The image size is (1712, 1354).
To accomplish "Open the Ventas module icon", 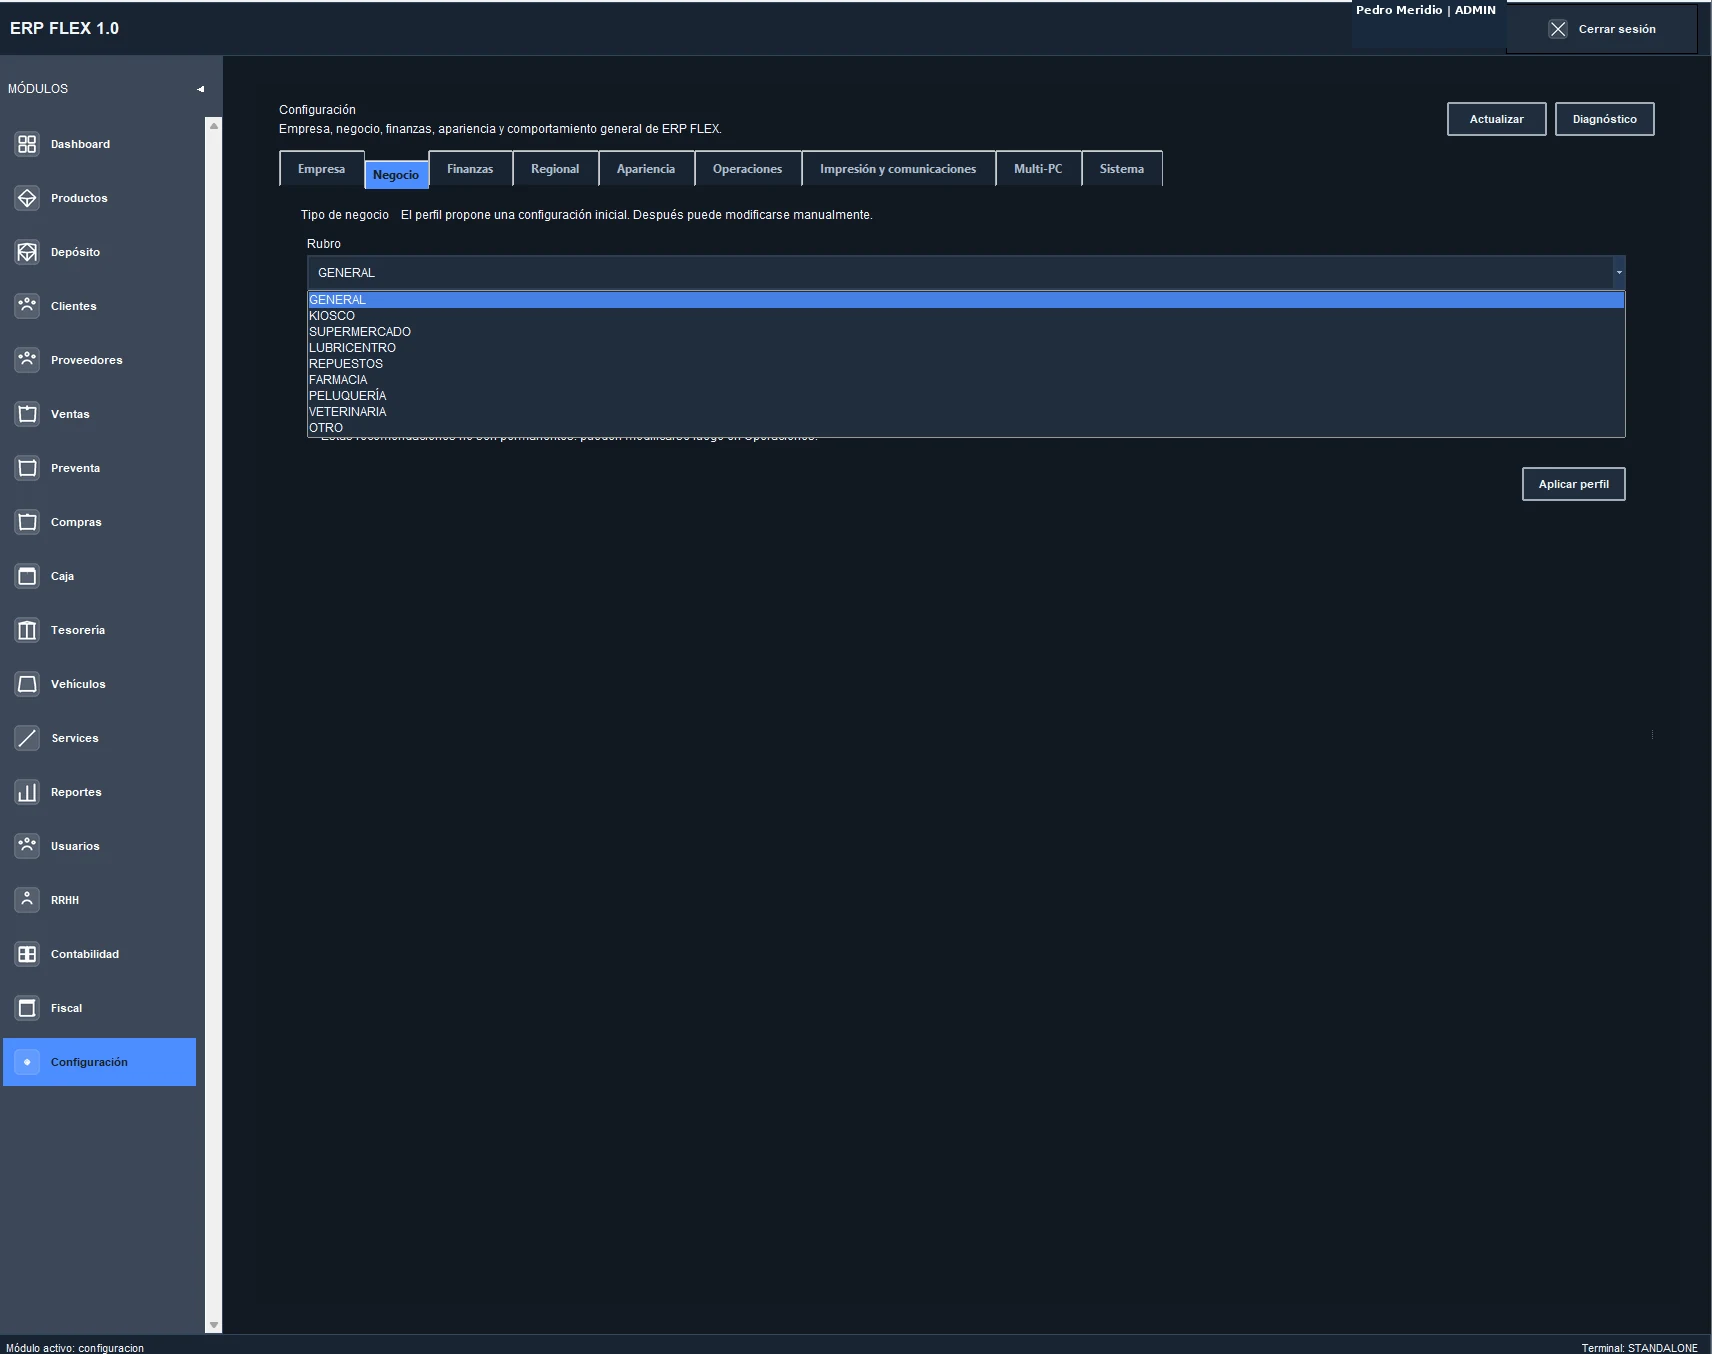I will click(x=27, y=414).
